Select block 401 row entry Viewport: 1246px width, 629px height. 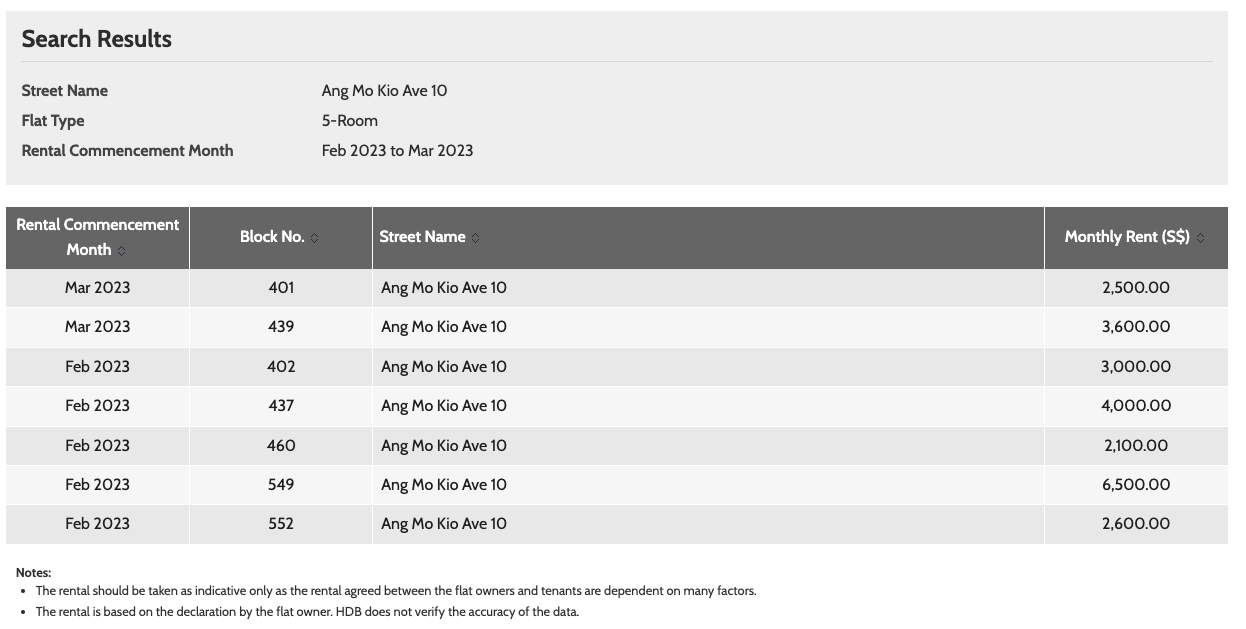pyautogui.click(x=617, y=288)
